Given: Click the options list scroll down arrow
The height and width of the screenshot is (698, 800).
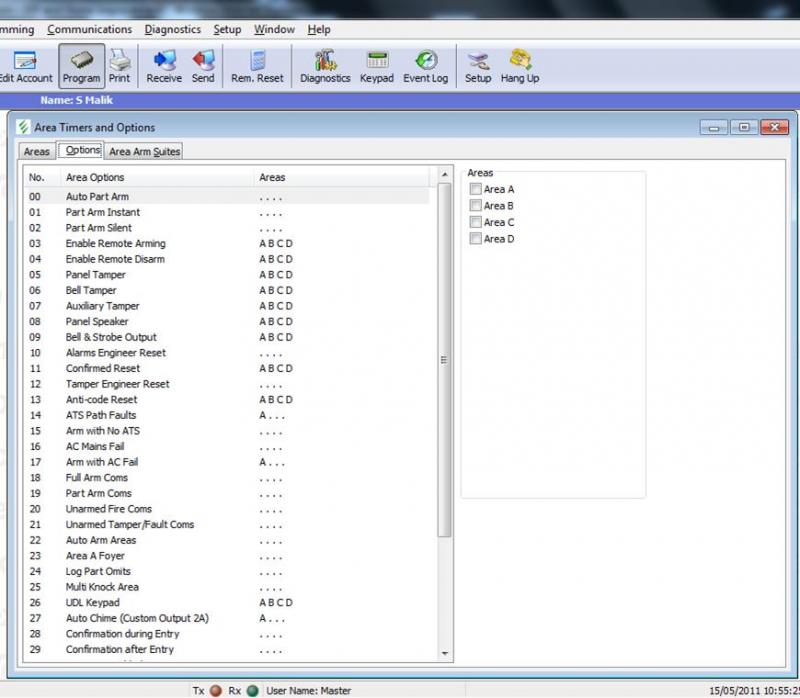Looking at the screenshot, I should [x=445, y=653].
